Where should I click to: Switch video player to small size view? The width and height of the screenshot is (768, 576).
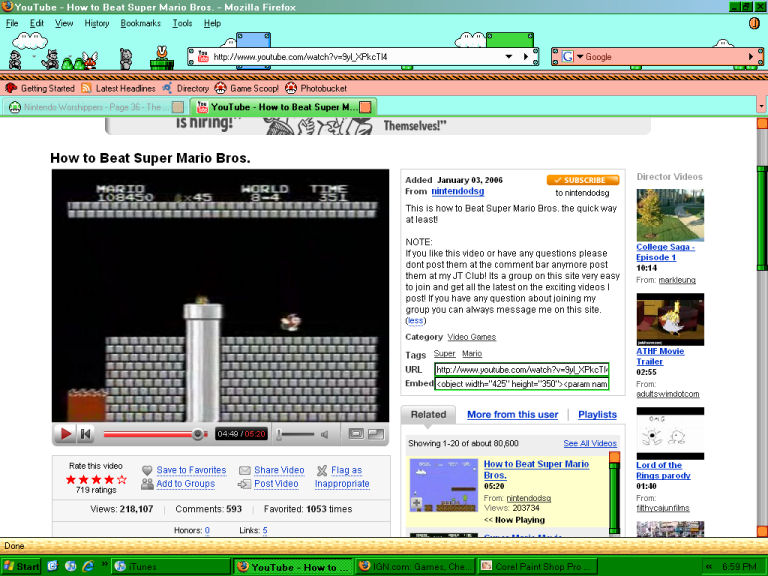[356, 434]
